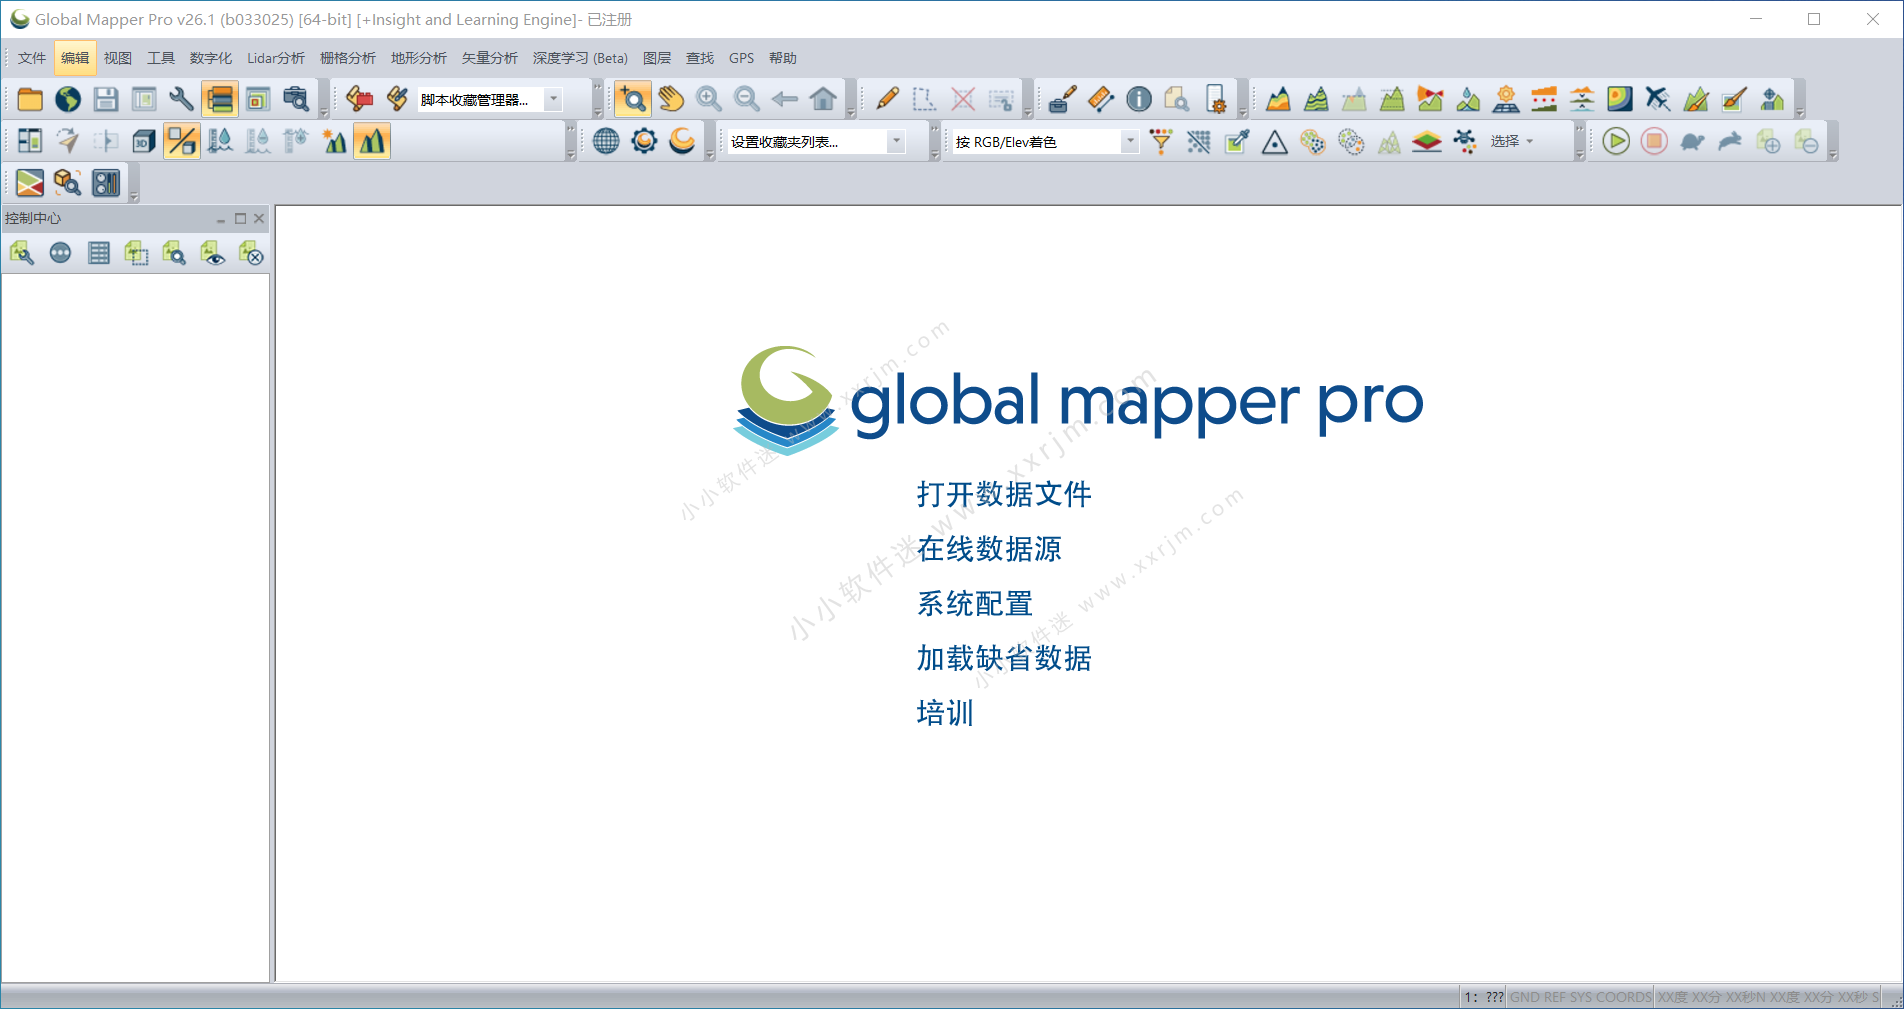Click the left back arrow toolbar icon
Viewport: 1904px width, 1009px height.
point(785,99)
